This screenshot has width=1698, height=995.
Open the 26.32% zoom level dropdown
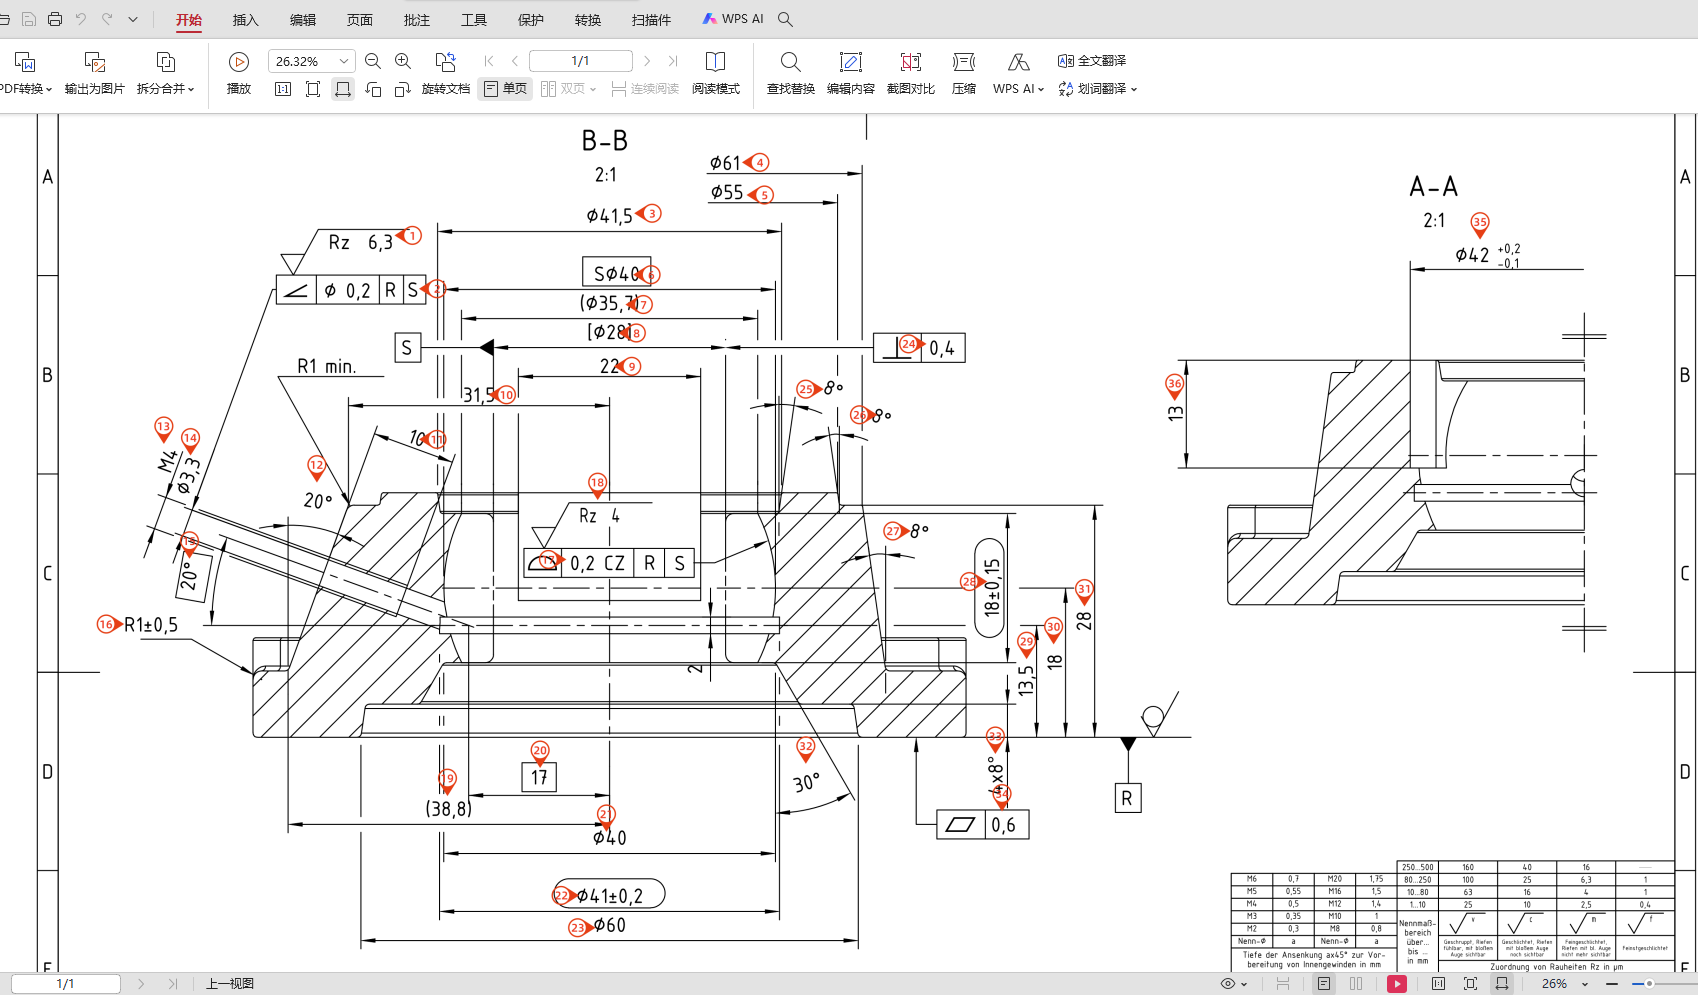click(x=343, y=61)
